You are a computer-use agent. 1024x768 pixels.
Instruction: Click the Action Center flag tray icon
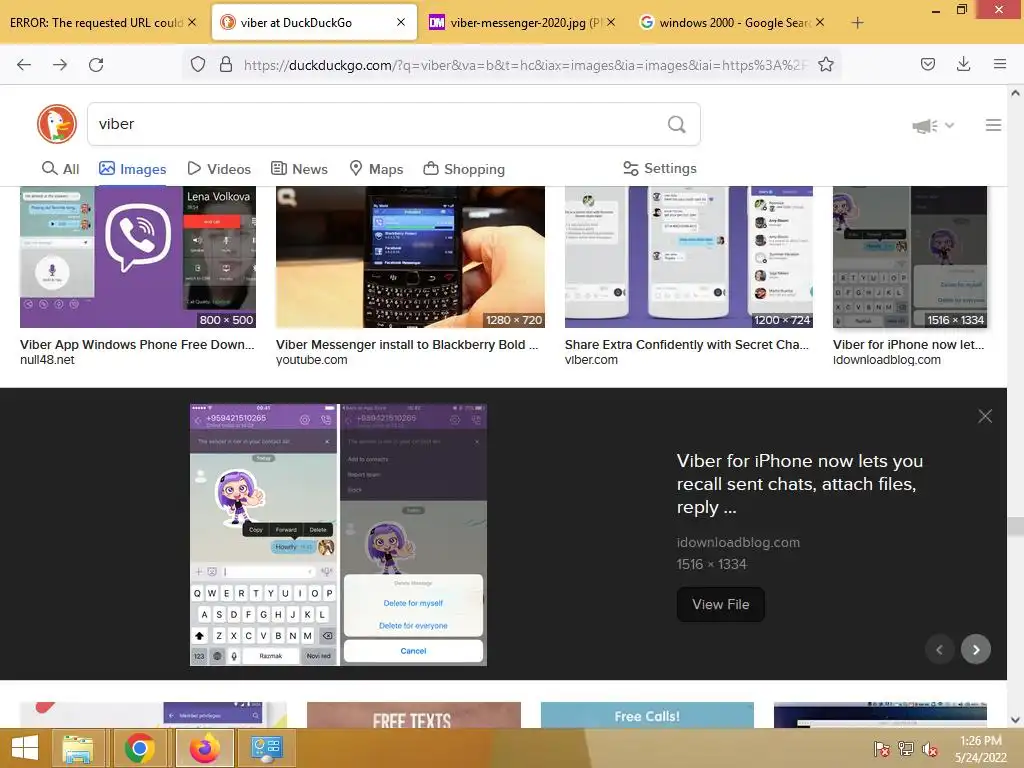(881, 749)
